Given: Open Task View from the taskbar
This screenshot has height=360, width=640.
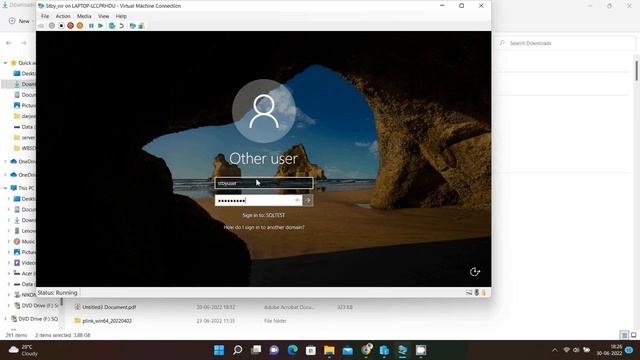Looking at the screenshot, I should (256, 350).
